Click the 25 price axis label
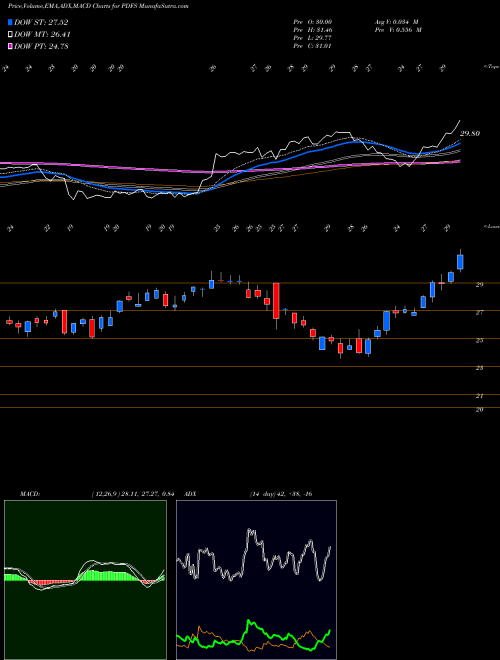The width and height of the screenshot is (500, 660). pyautogui.click(x=479, y=341)
